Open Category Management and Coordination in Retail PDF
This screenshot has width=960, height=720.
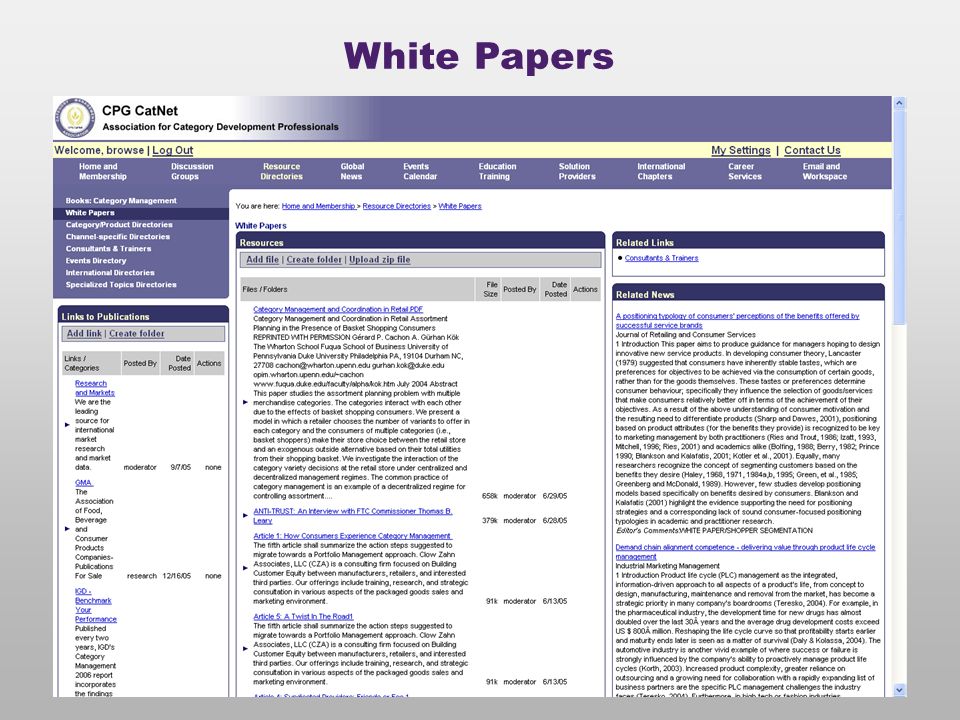click(x=338, y=310)
